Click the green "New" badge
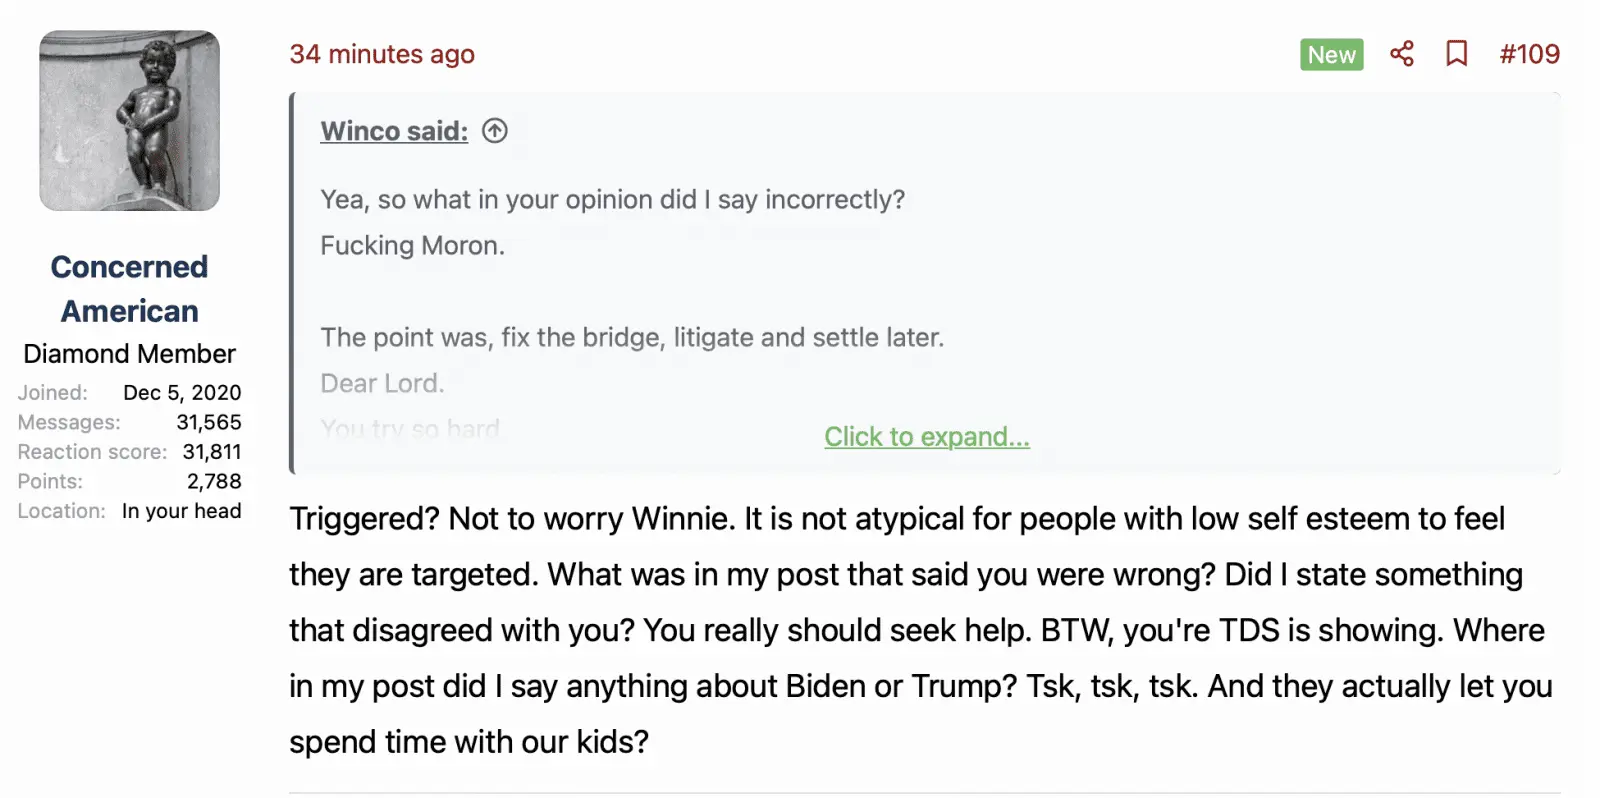Image resolution: width=1600 pixels, height=798 pixels. pyautogui.click(x=1331, y=55)
